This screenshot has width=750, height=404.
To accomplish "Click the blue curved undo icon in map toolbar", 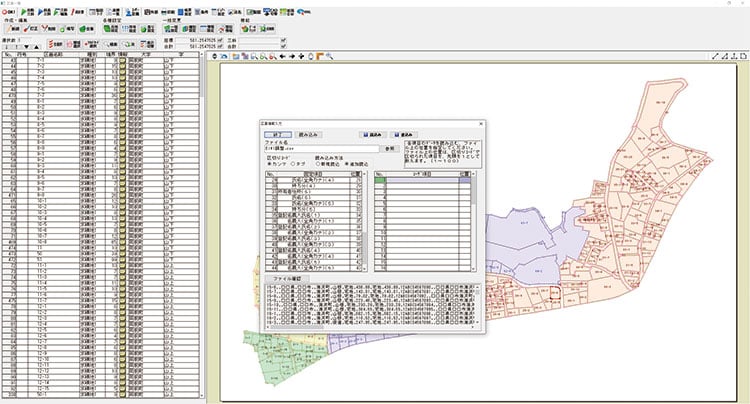I will point(223,56).
